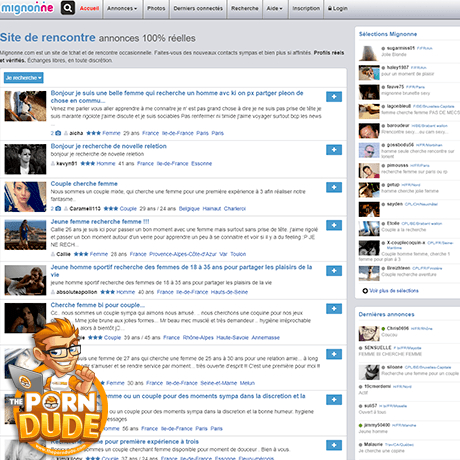Click username absoluteapollon in listing

(x=77, y=292)
